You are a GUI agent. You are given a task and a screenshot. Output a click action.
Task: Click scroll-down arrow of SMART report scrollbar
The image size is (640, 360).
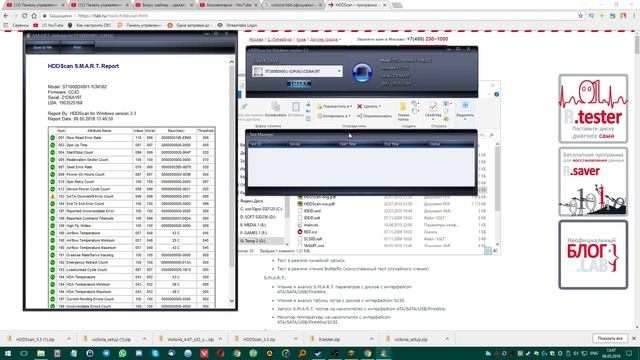point(231,301)
